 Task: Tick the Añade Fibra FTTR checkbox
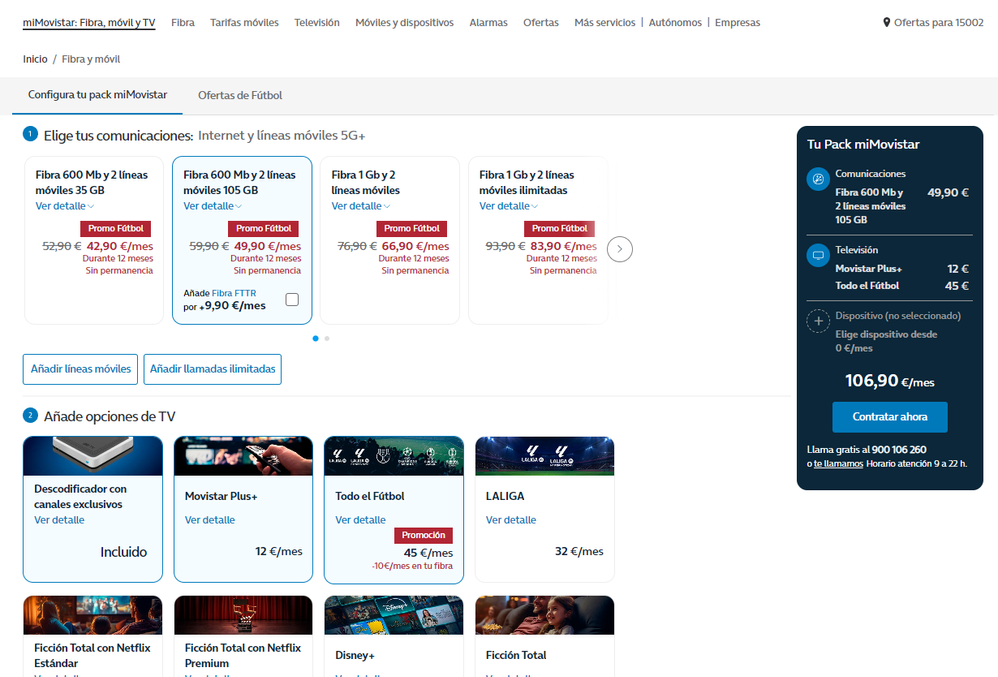[292, 299]
